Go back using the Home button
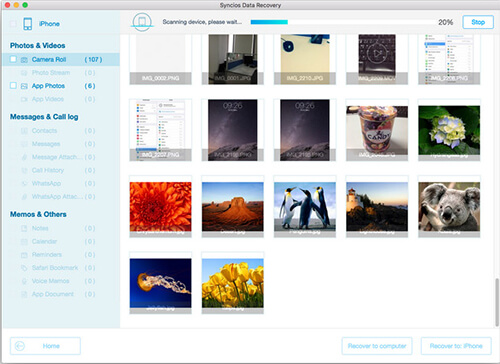The image size is (500, 364). pyautogui.click(x=45, y=346)
